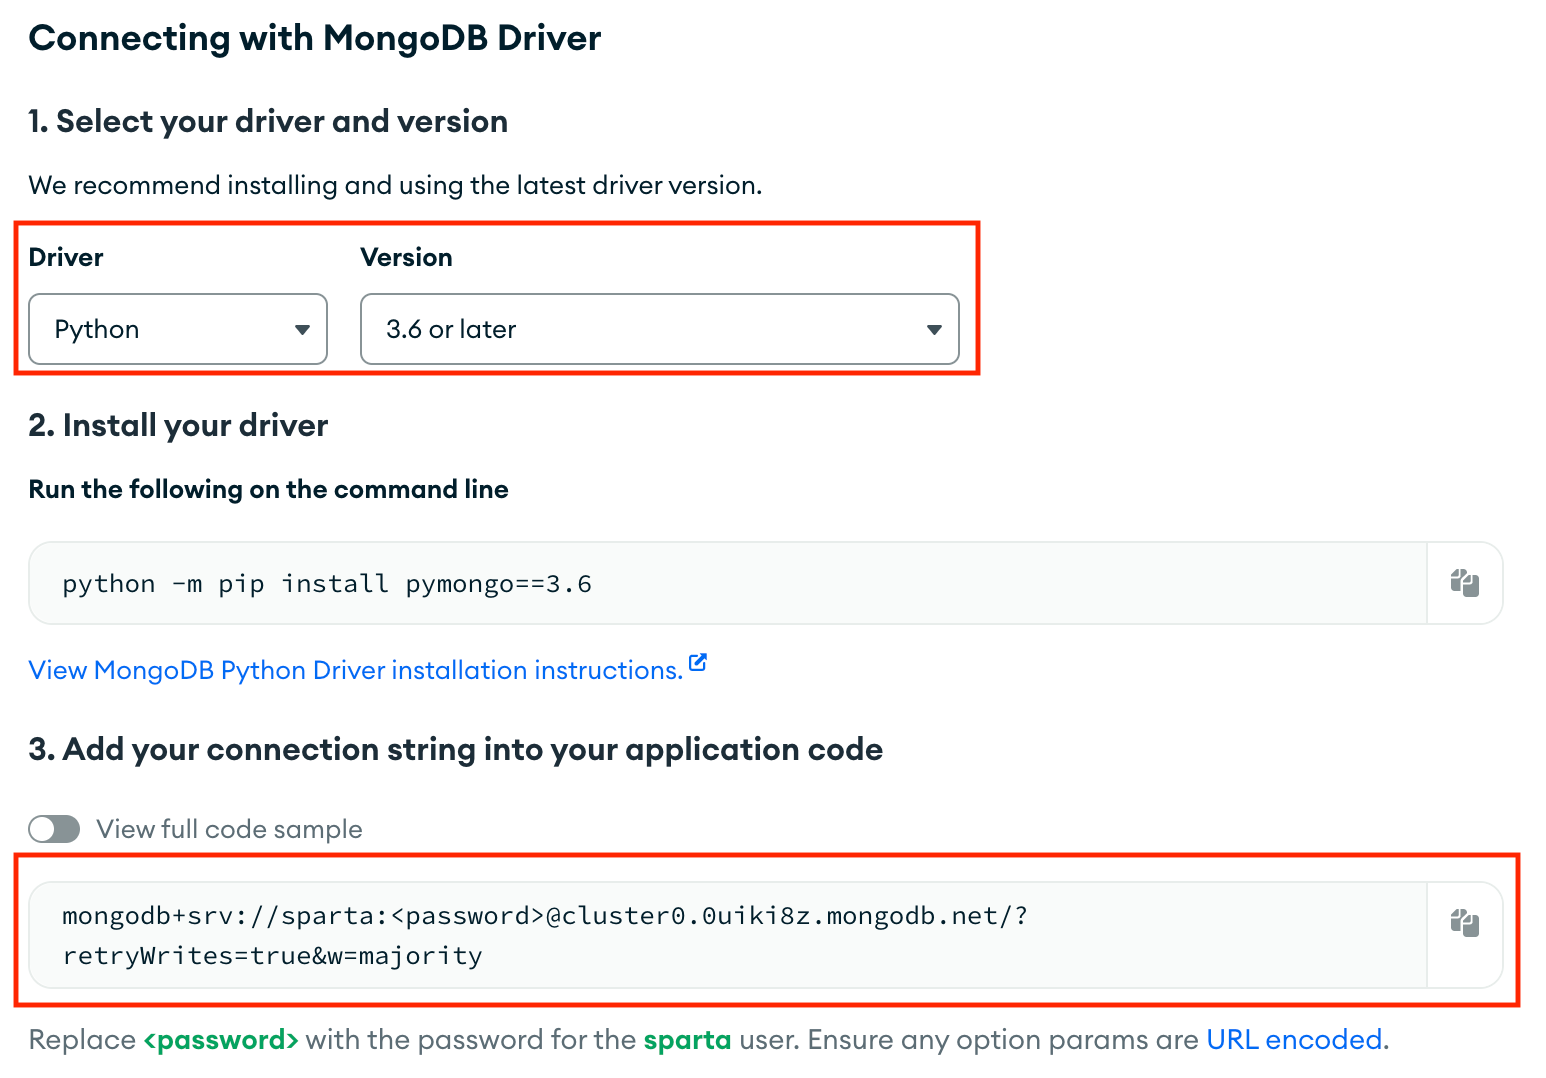Click 'Run the following on the command line'
This screenshot has width=1546, height=1078.
coord(269,489)
